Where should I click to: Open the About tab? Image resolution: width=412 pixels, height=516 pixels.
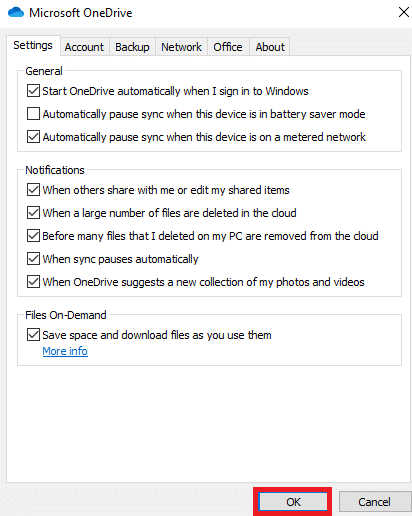tap(270, 47)
